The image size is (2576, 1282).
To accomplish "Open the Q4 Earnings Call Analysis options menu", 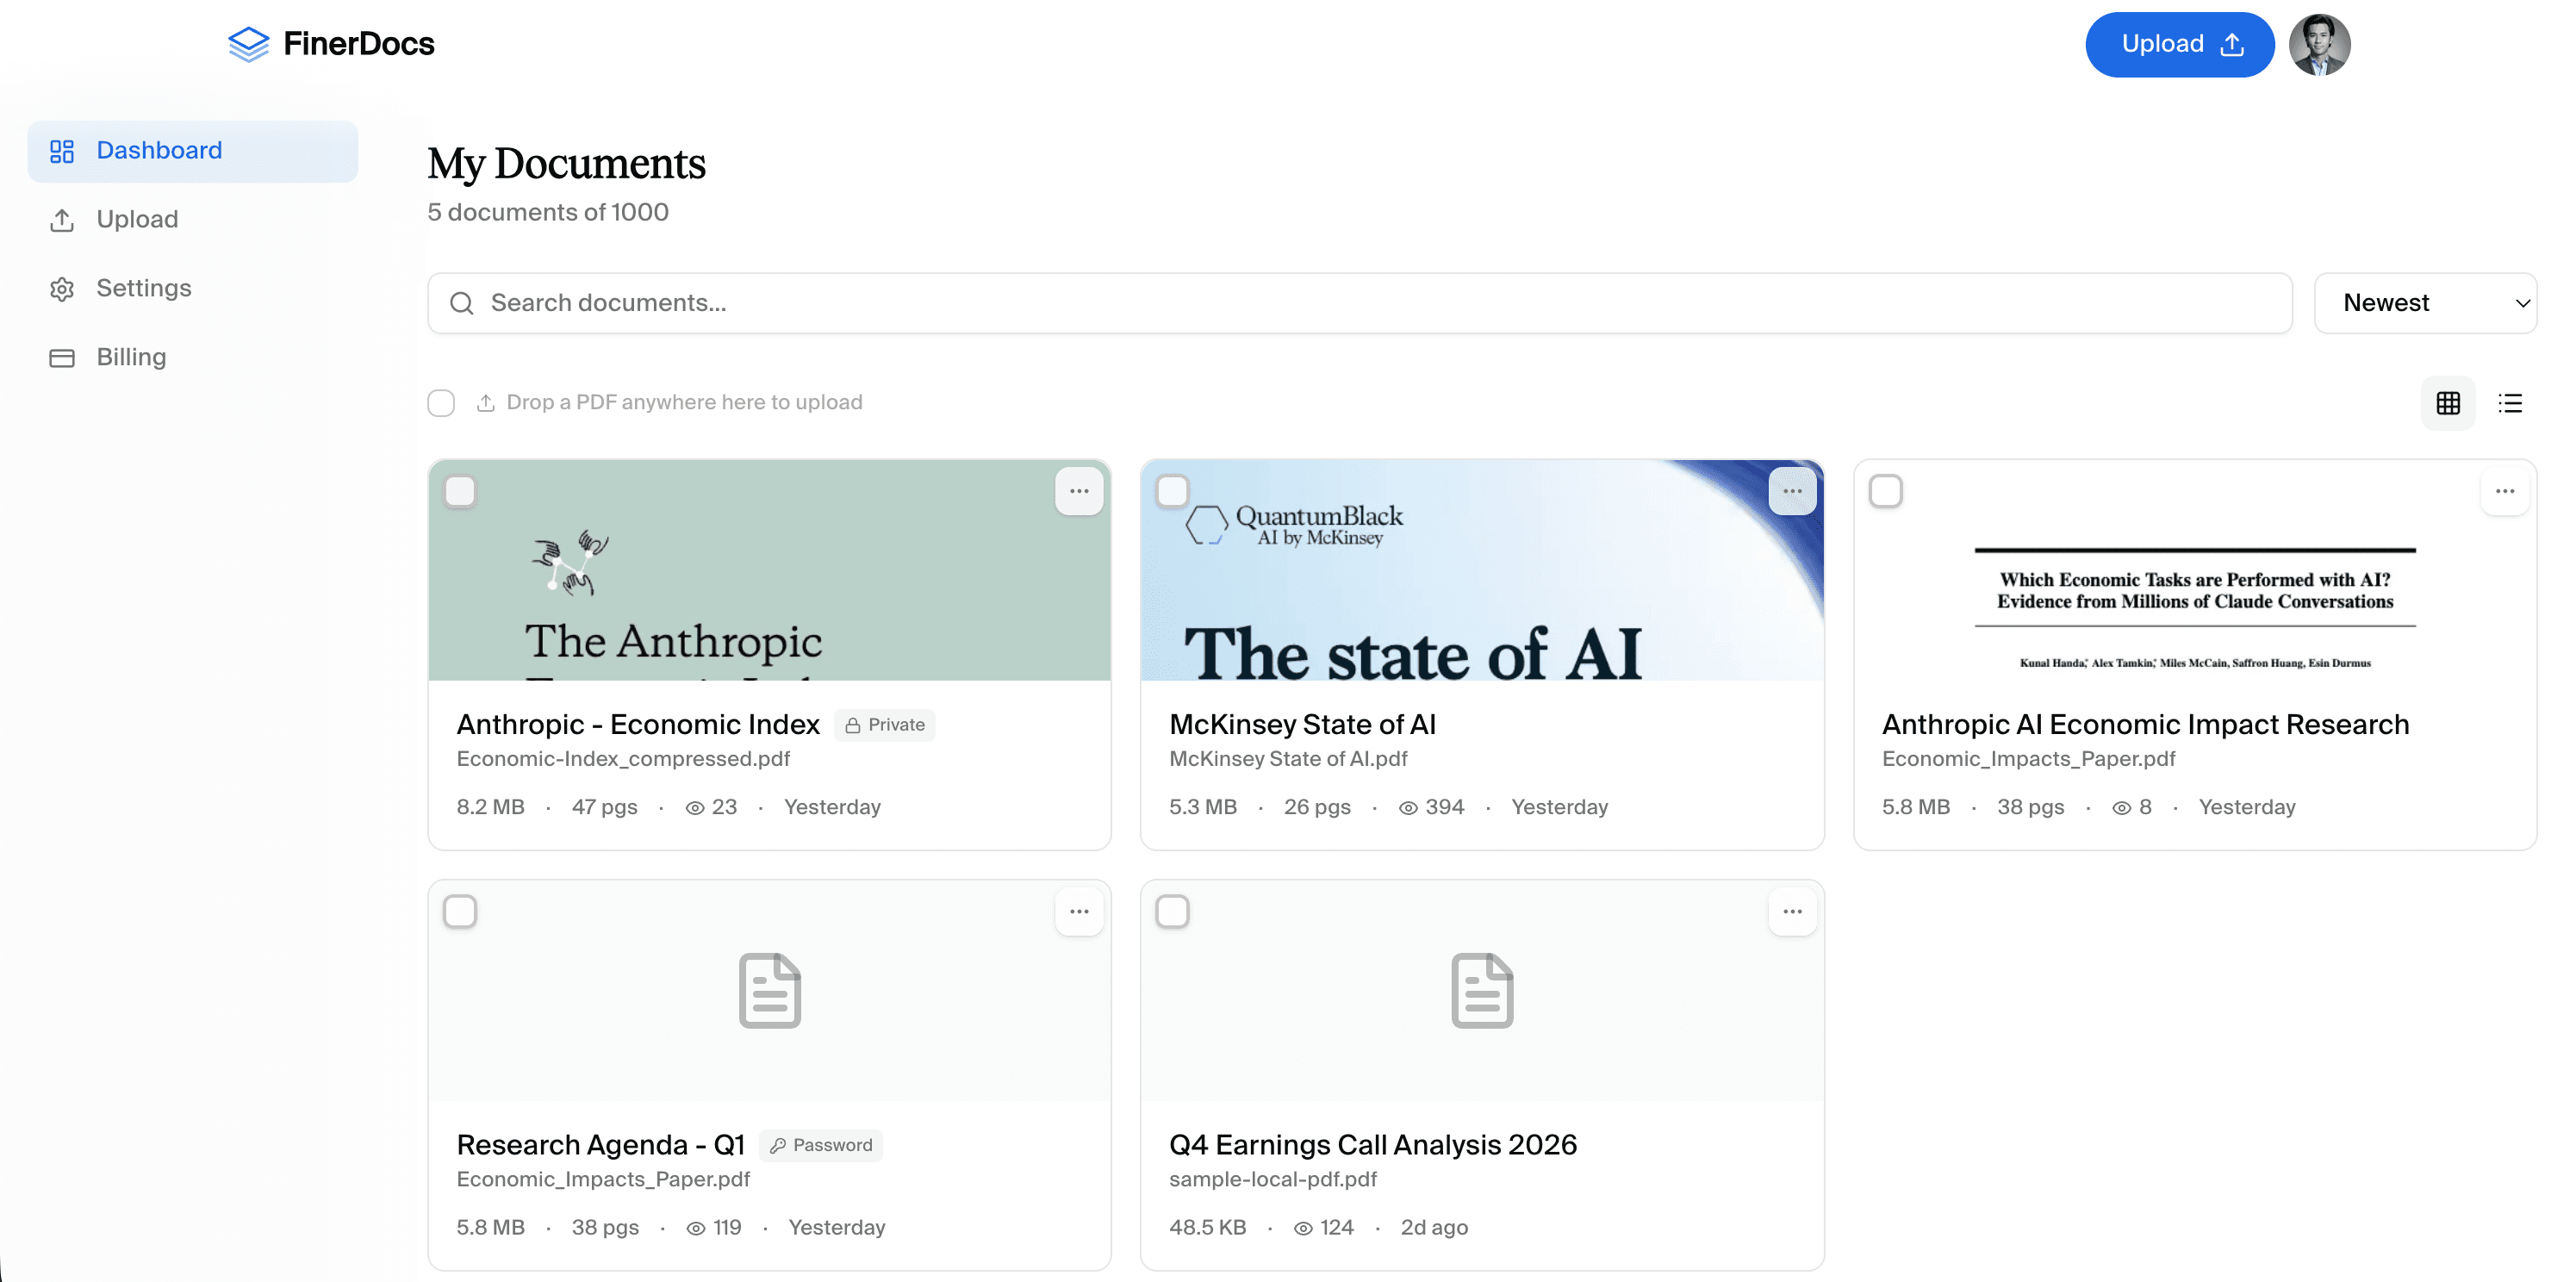I will click(1792, 911).
